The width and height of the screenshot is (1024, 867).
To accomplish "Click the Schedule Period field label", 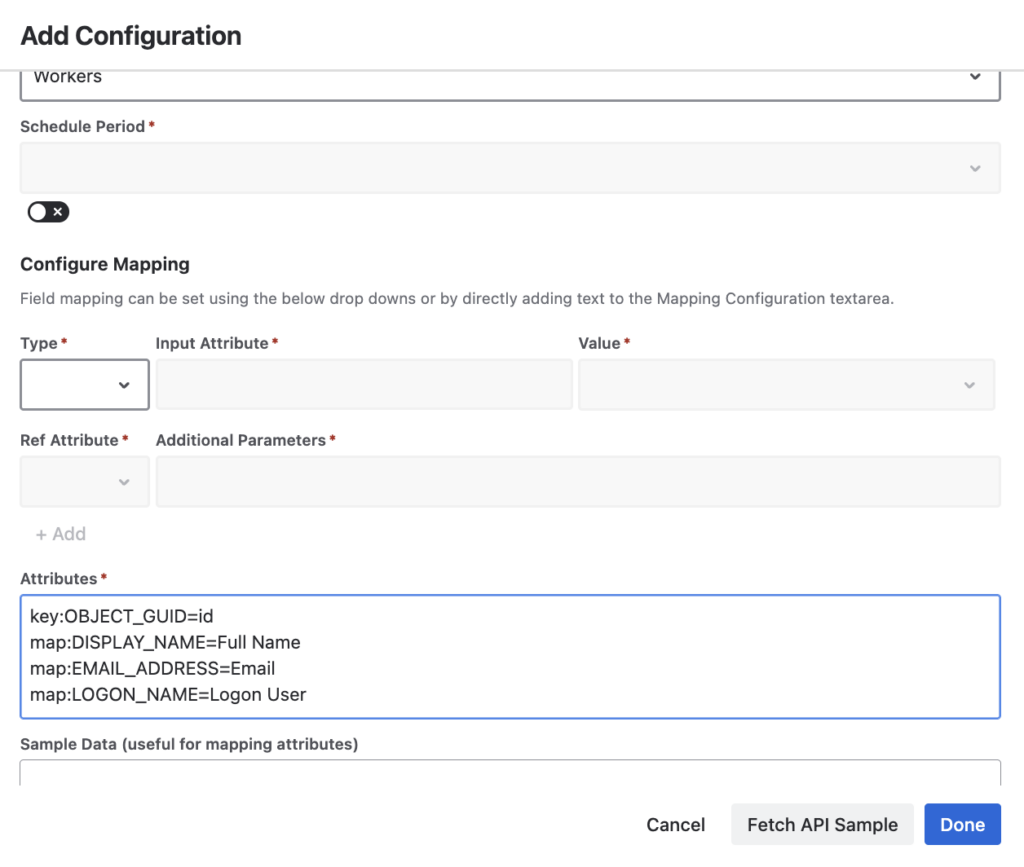I will (x=83, y=127).
